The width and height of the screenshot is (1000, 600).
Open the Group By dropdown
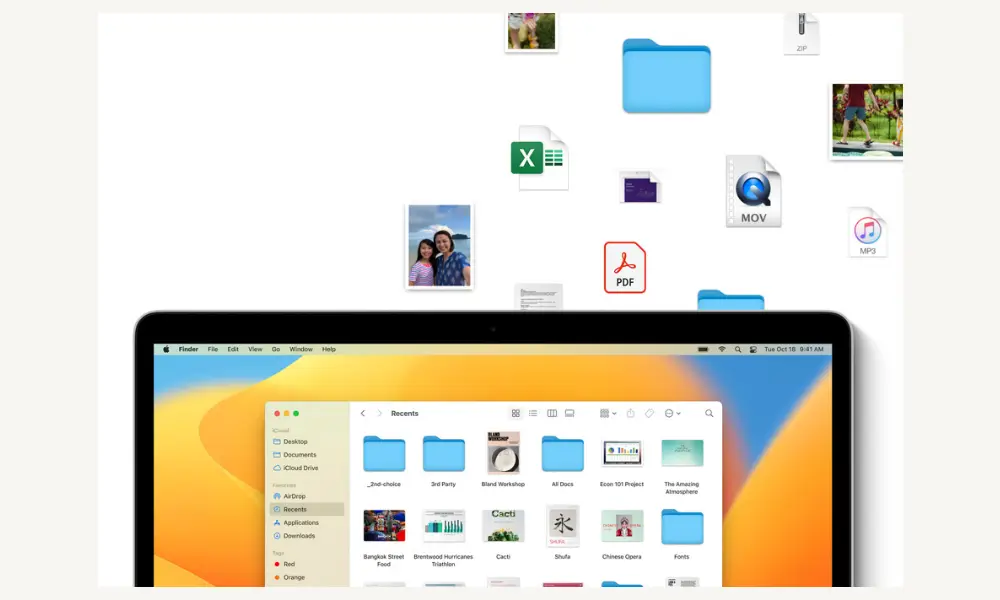pos(608,413)
